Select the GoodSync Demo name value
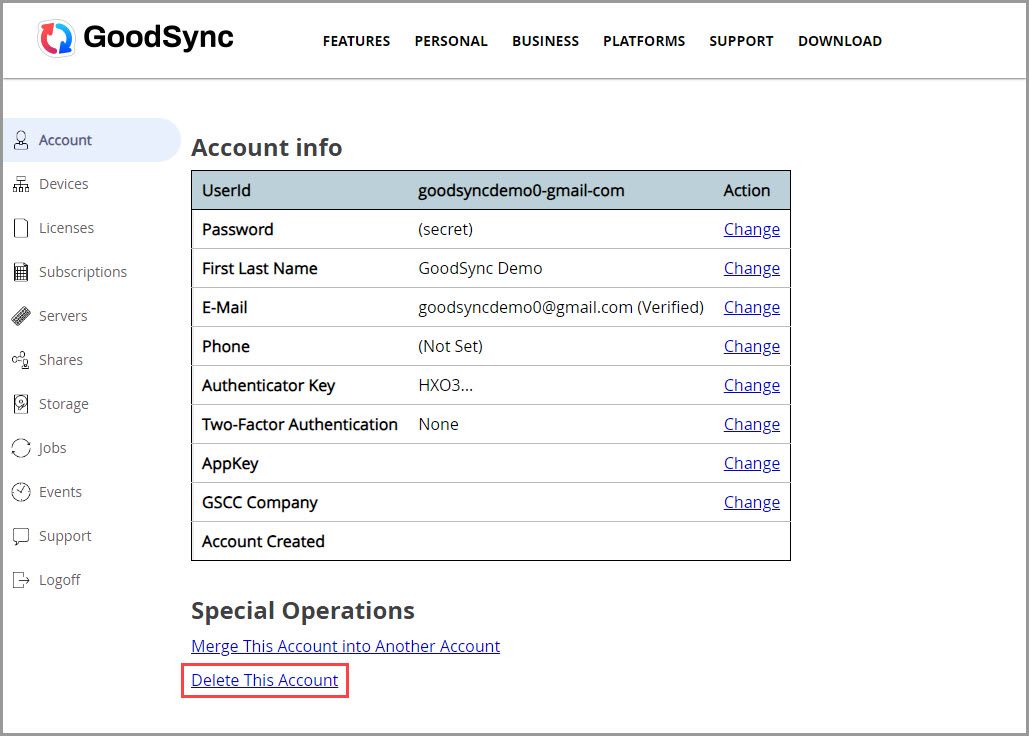The height and width of the screenshot is (736, 1029). [480, 268]
